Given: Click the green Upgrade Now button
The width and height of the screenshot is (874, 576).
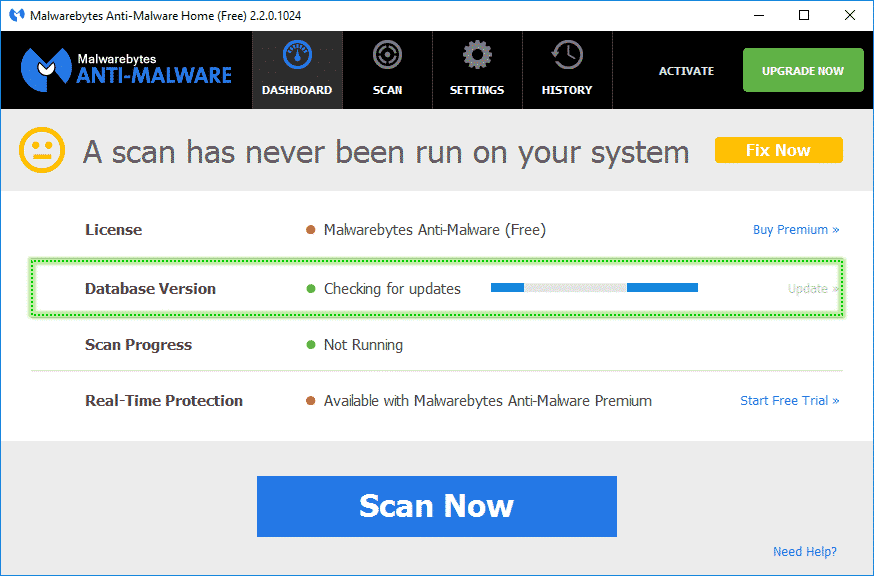Looking at the screenshot, I should [803, 71].
